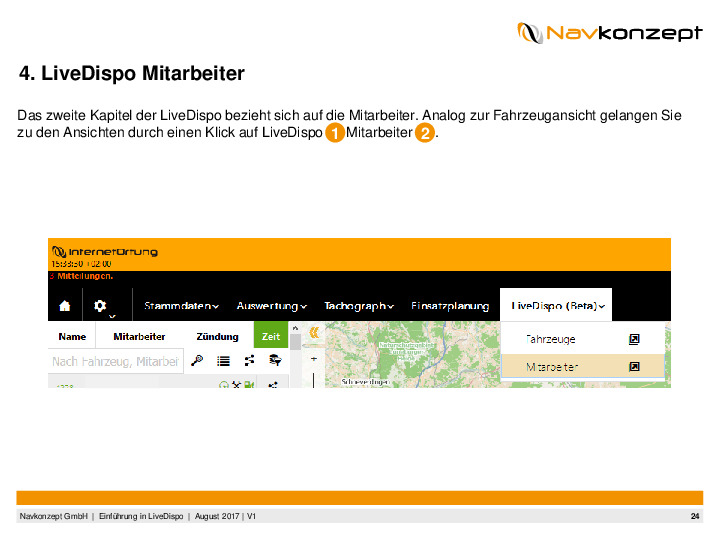This screenshot has width=720, height=540.
Task: Click the list view icon
Action: 223,361
